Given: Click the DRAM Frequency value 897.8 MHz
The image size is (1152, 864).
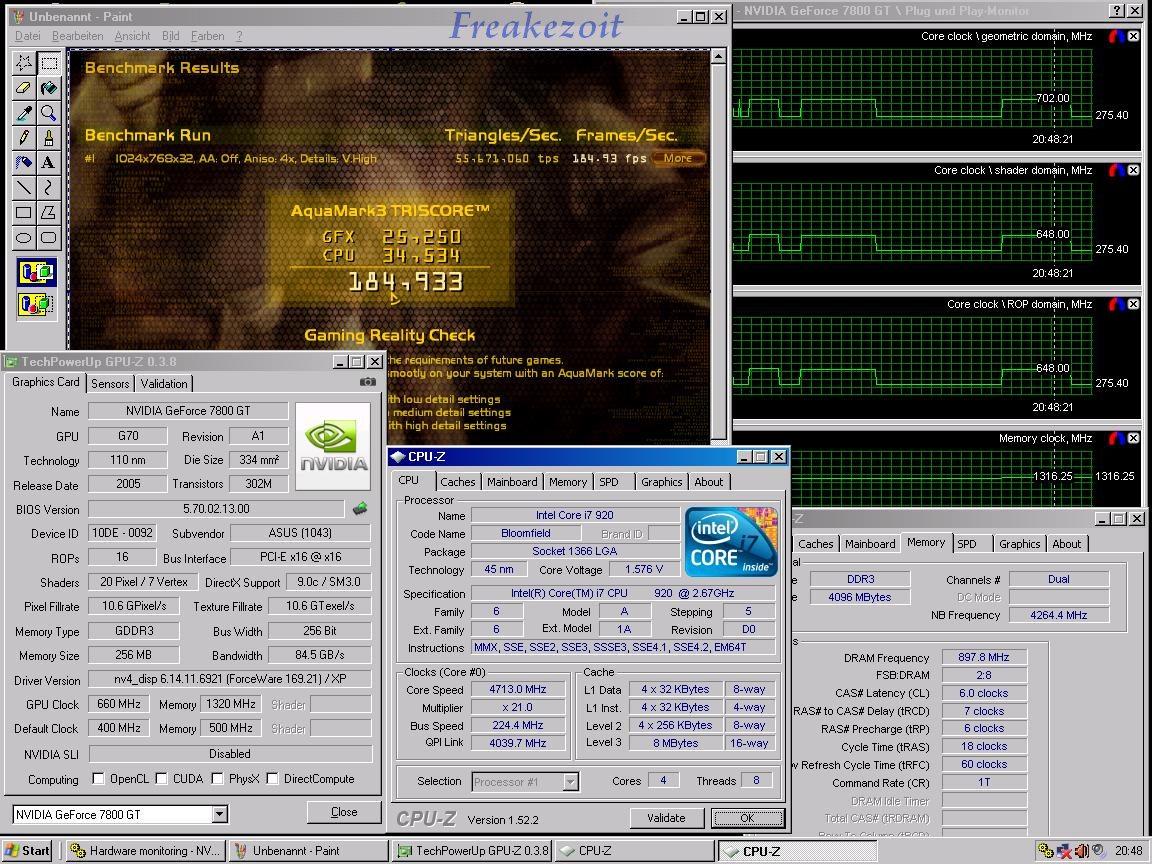Looking at the screenshot, I should [984, 657].
